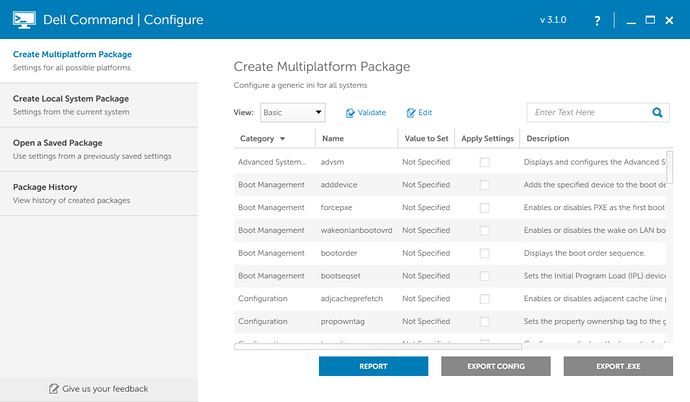Open the title bar dropdown arrow

(x=614, y=20)
